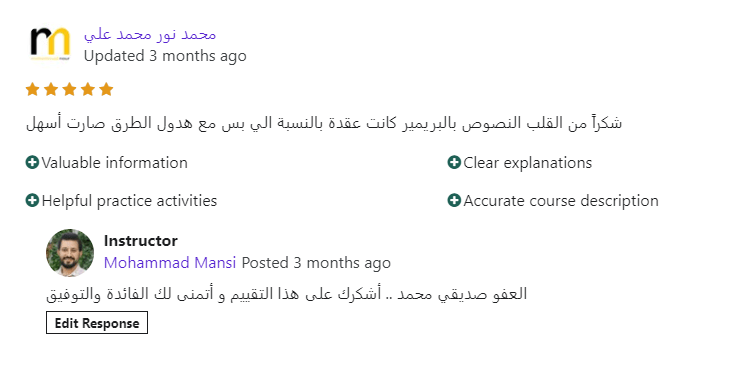Click the first star in the rating

click(x=32, y=89)
